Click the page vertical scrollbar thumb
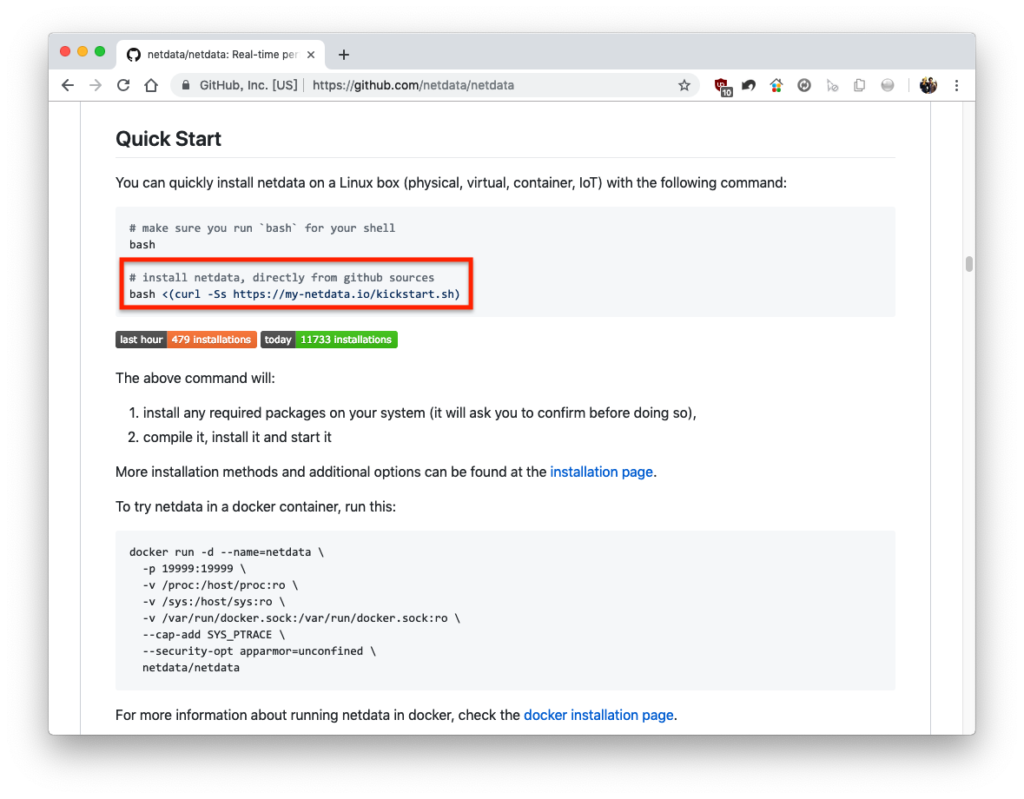 [x=968, y=264]
